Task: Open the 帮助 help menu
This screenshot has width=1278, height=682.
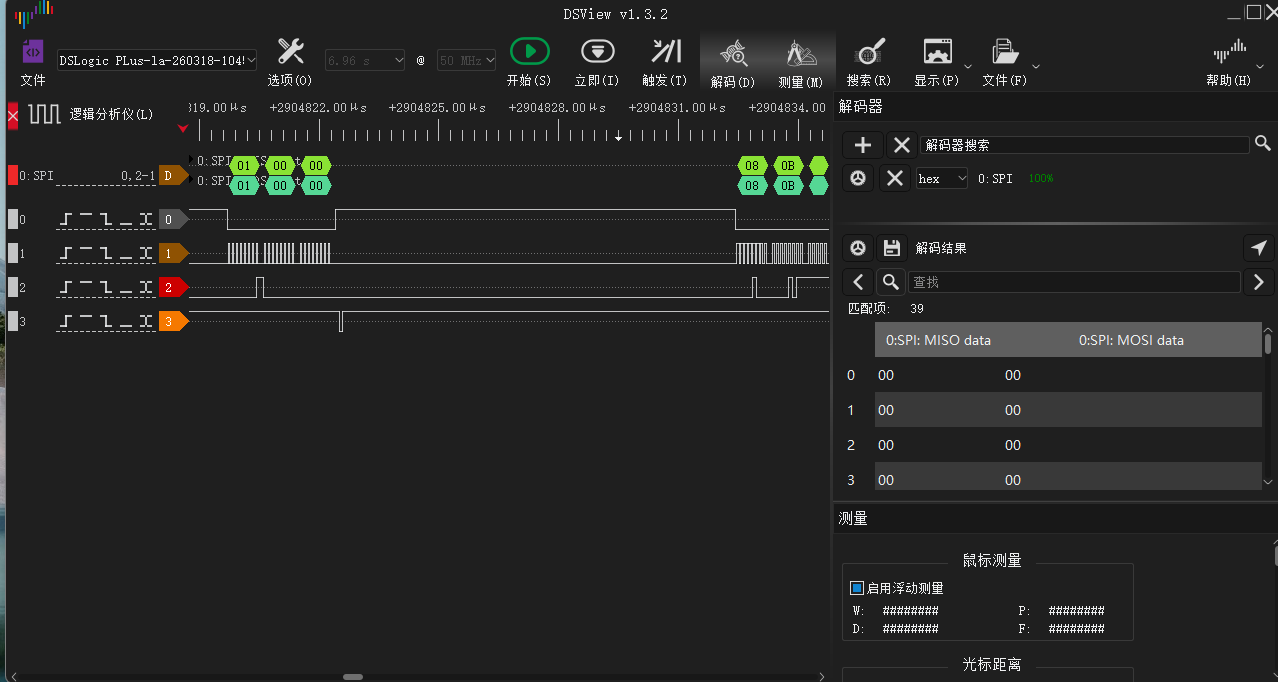Action: (x=1229, y=61)
